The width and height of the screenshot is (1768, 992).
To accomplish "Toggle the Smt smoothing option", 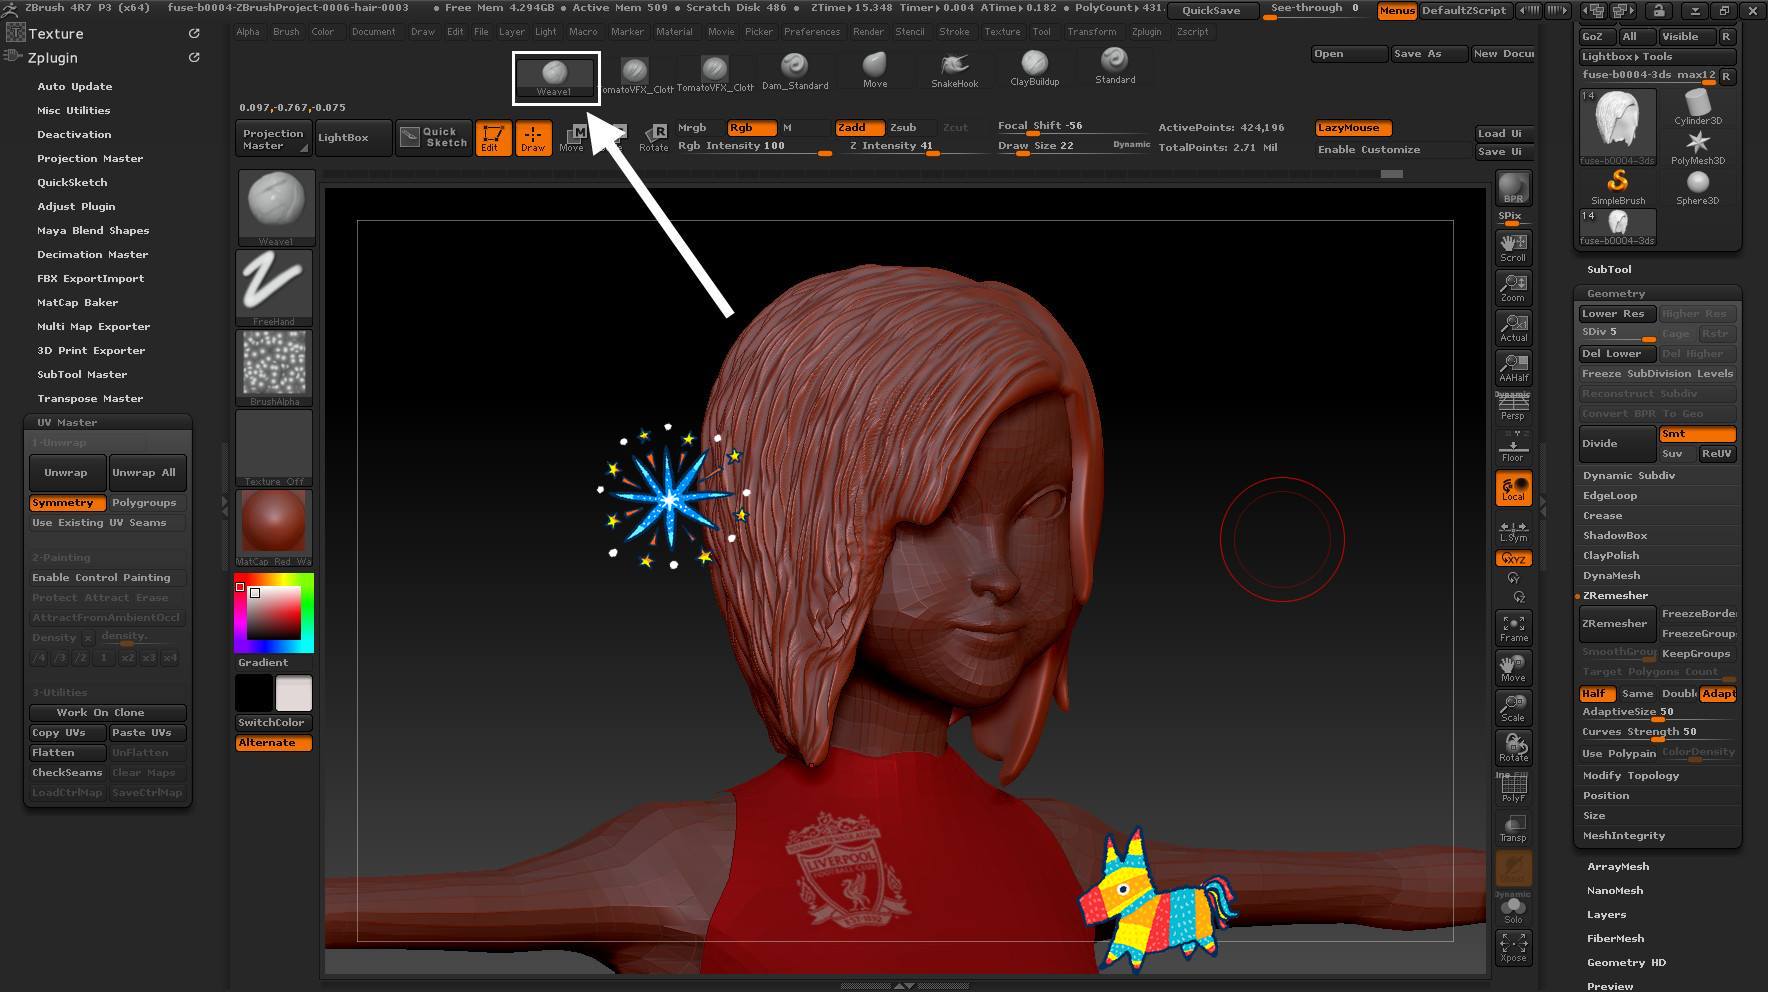I will [1696, 434].
